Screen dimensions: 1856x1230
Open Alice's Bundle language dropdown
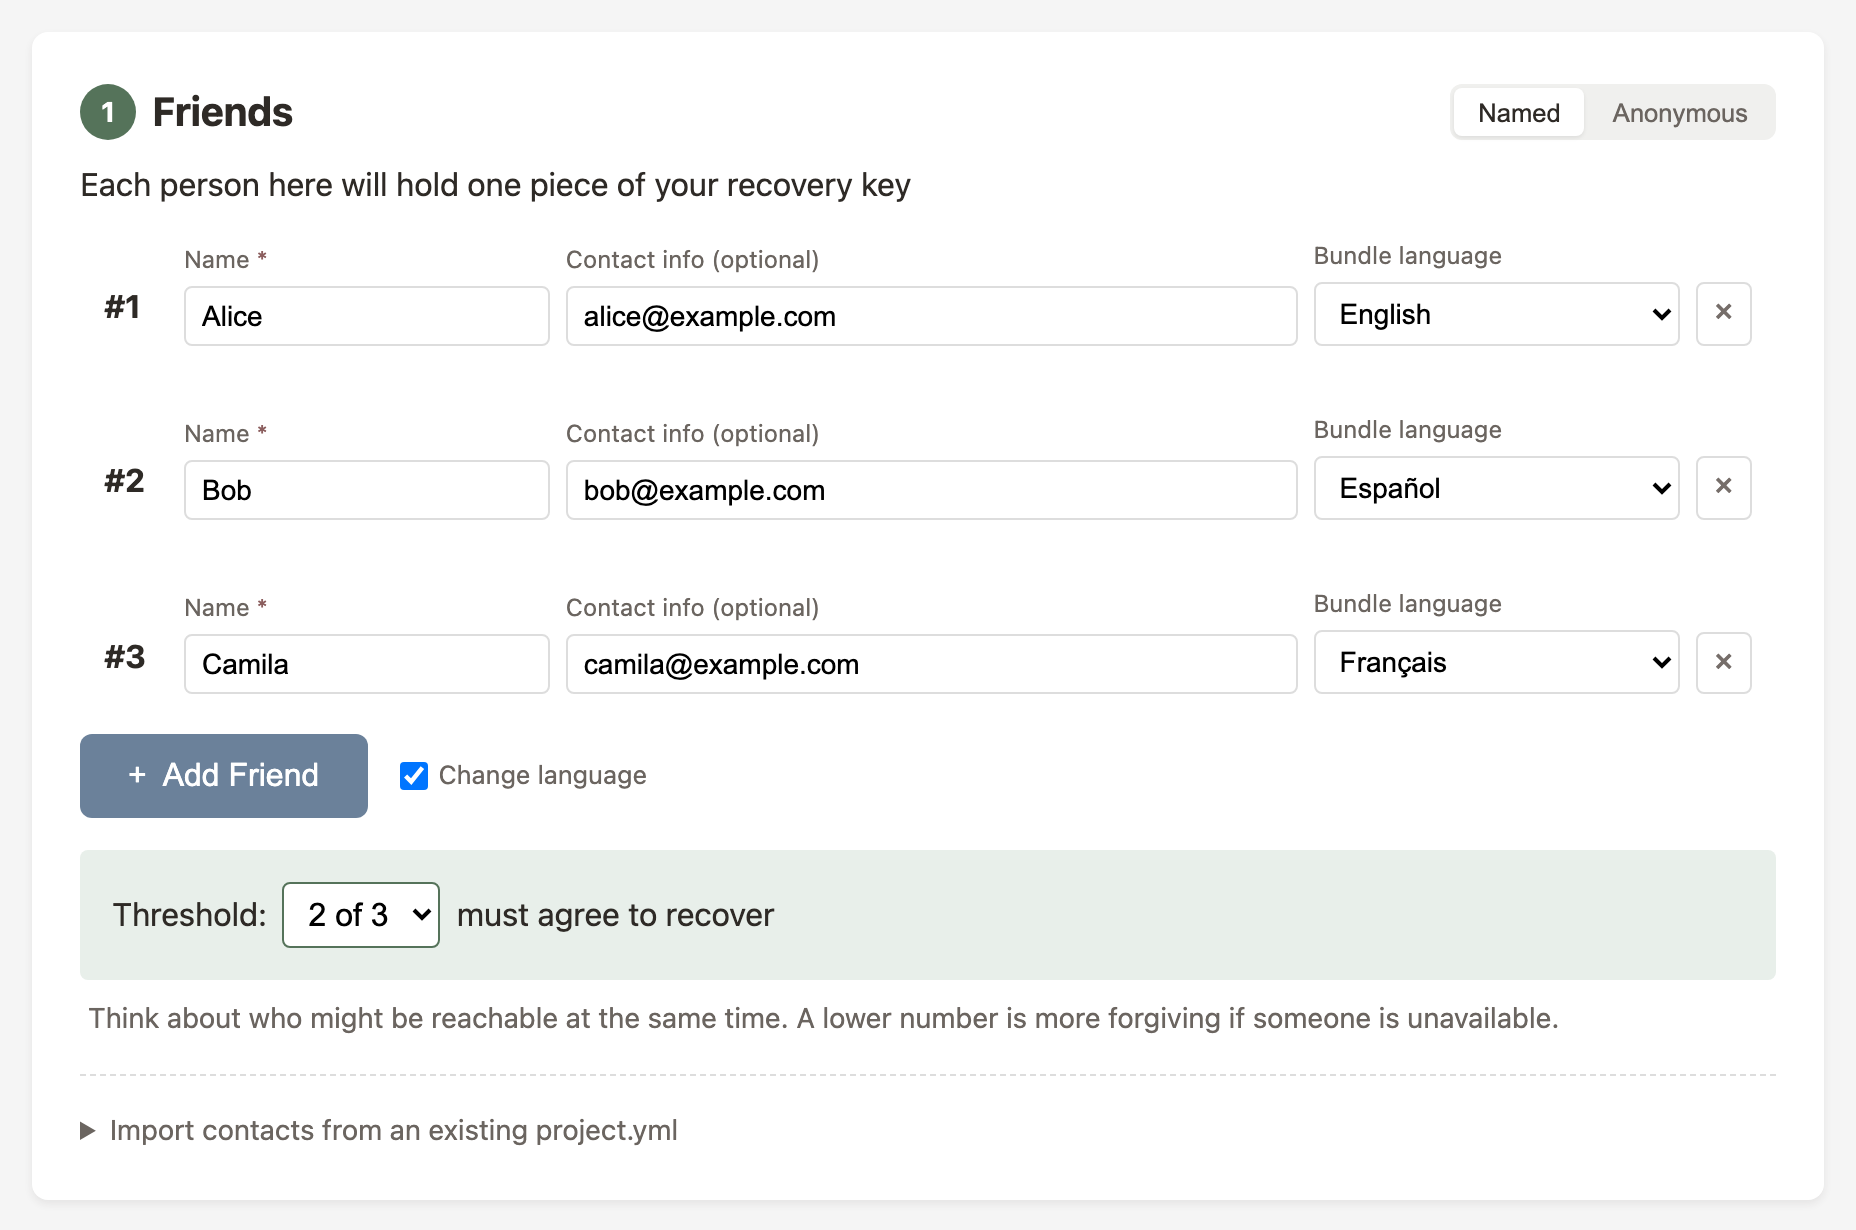point(1495,314)
